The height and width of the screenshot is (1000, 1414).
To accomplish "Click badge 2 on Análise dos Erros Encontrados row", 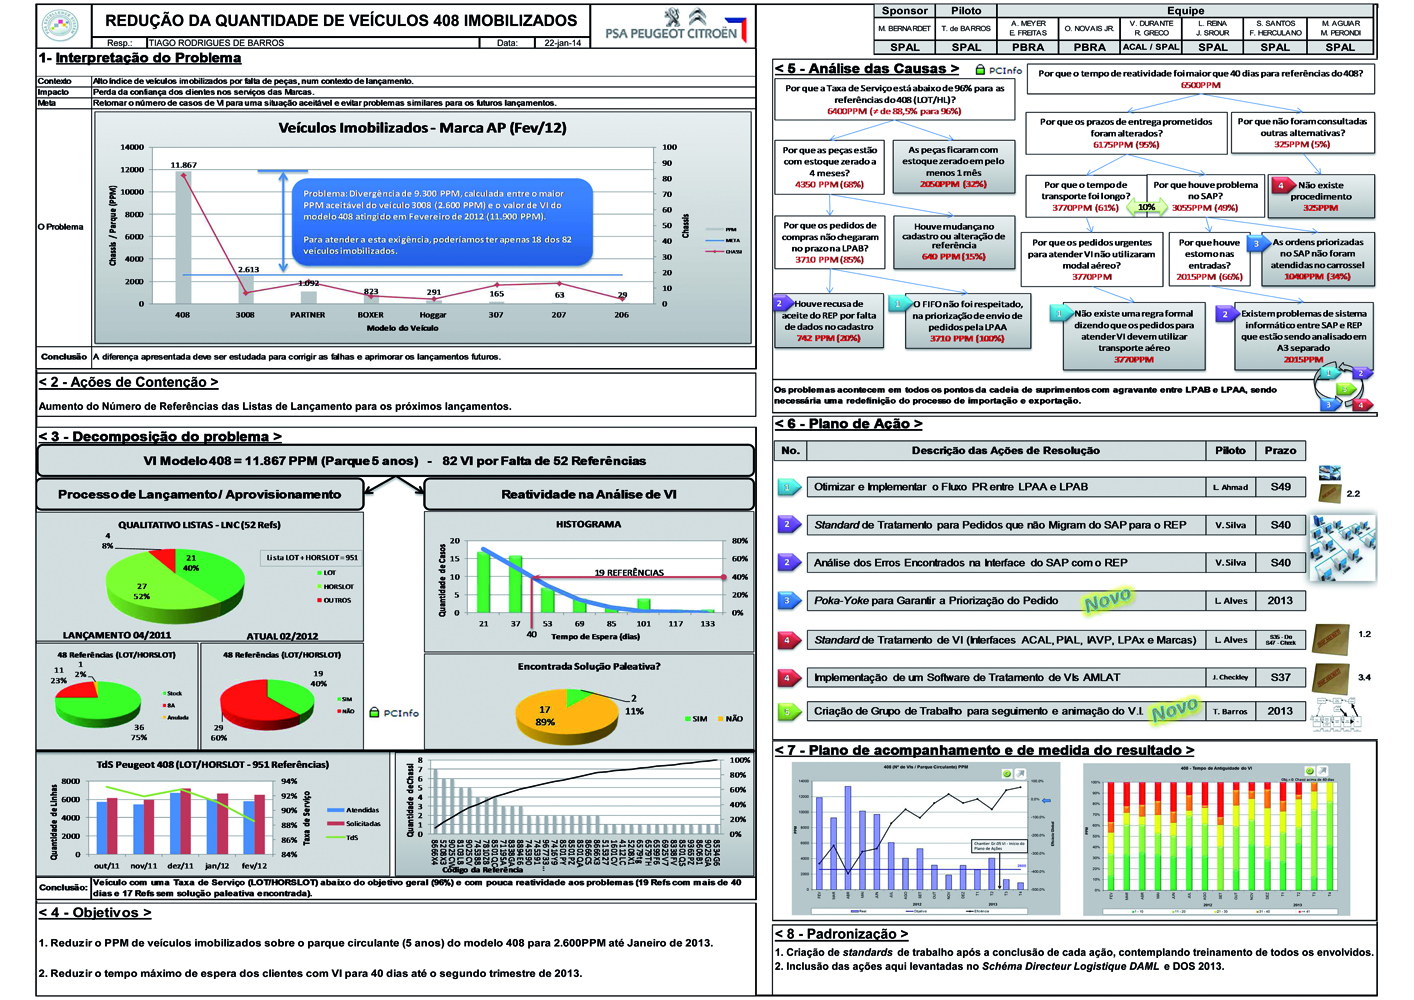I will (788, 562).
